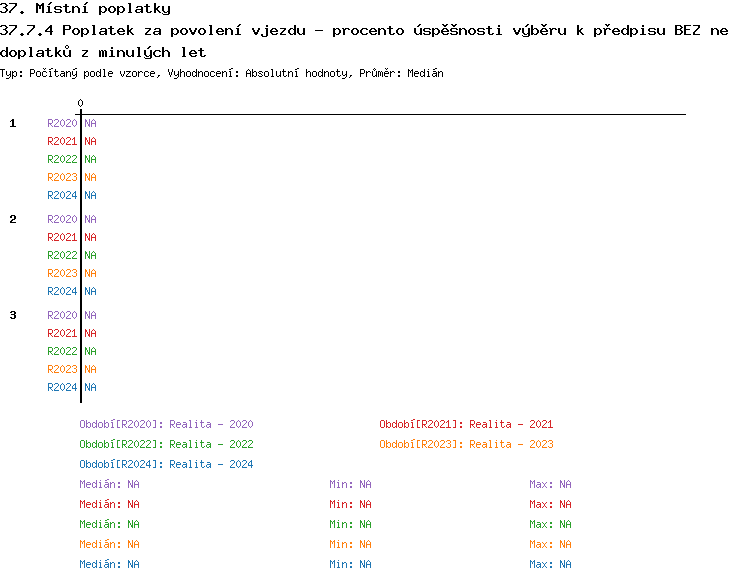Click the purple 'Medián: NA' statistic
The image size is (750, 582).
click(109, 484)
